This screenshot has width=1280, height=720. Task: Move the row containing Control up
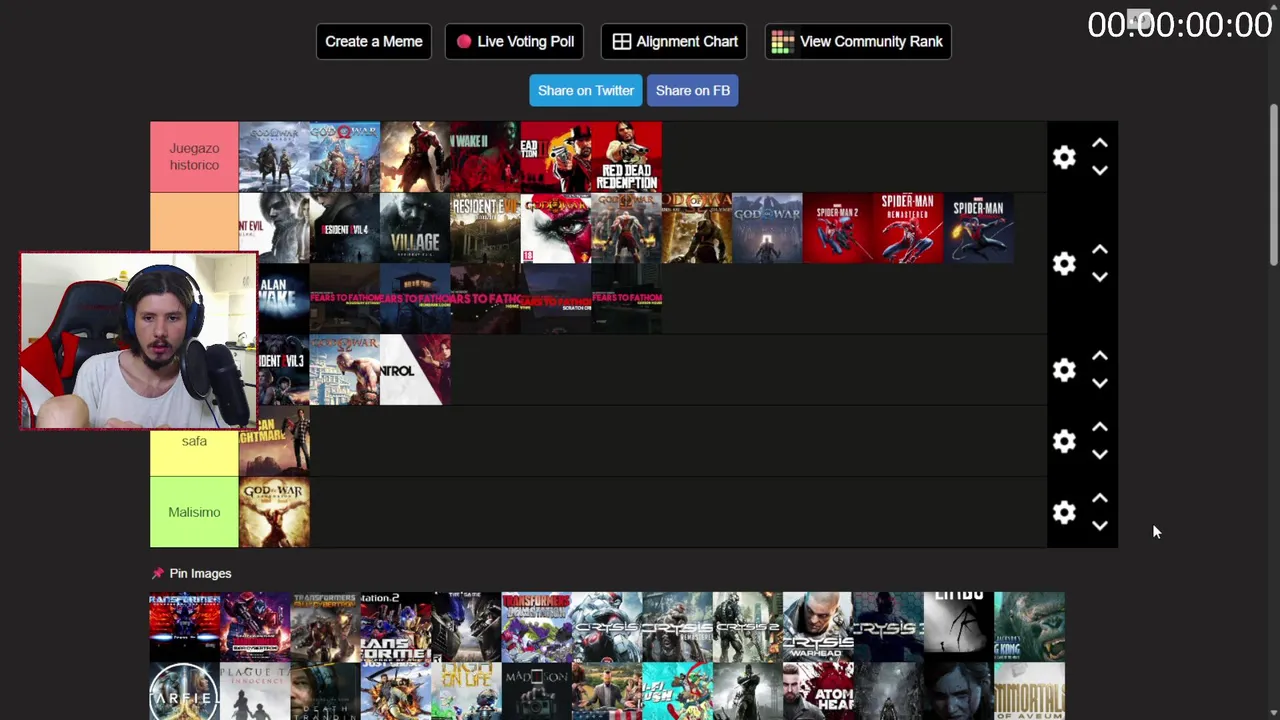[1100, 357]
